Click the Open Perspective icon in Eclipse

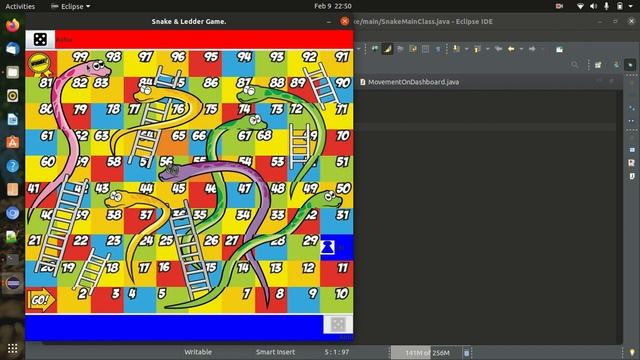click(598, 64)
